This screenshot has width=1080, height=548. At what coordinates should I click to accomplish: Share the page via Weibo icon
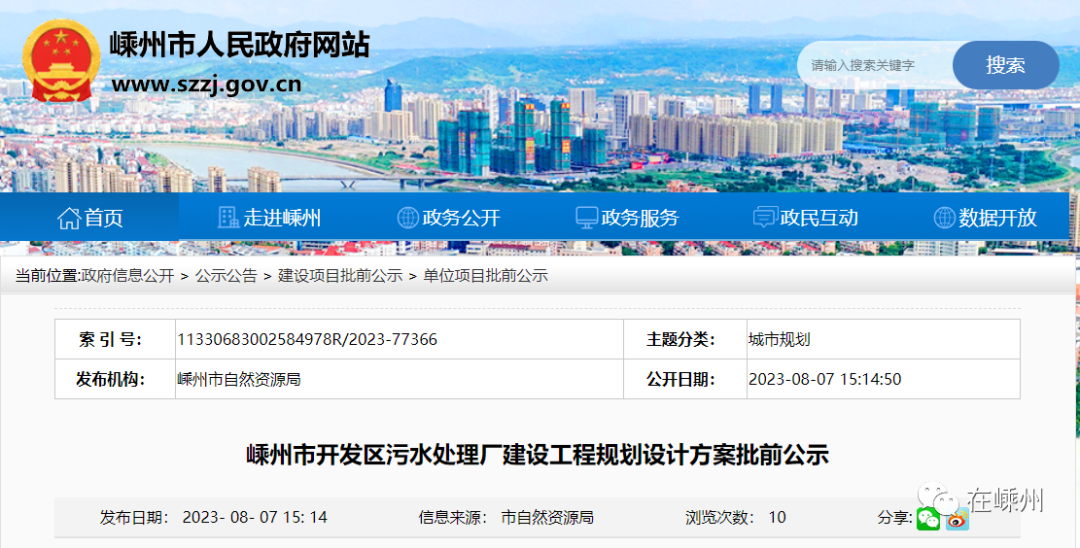[958, 518]
